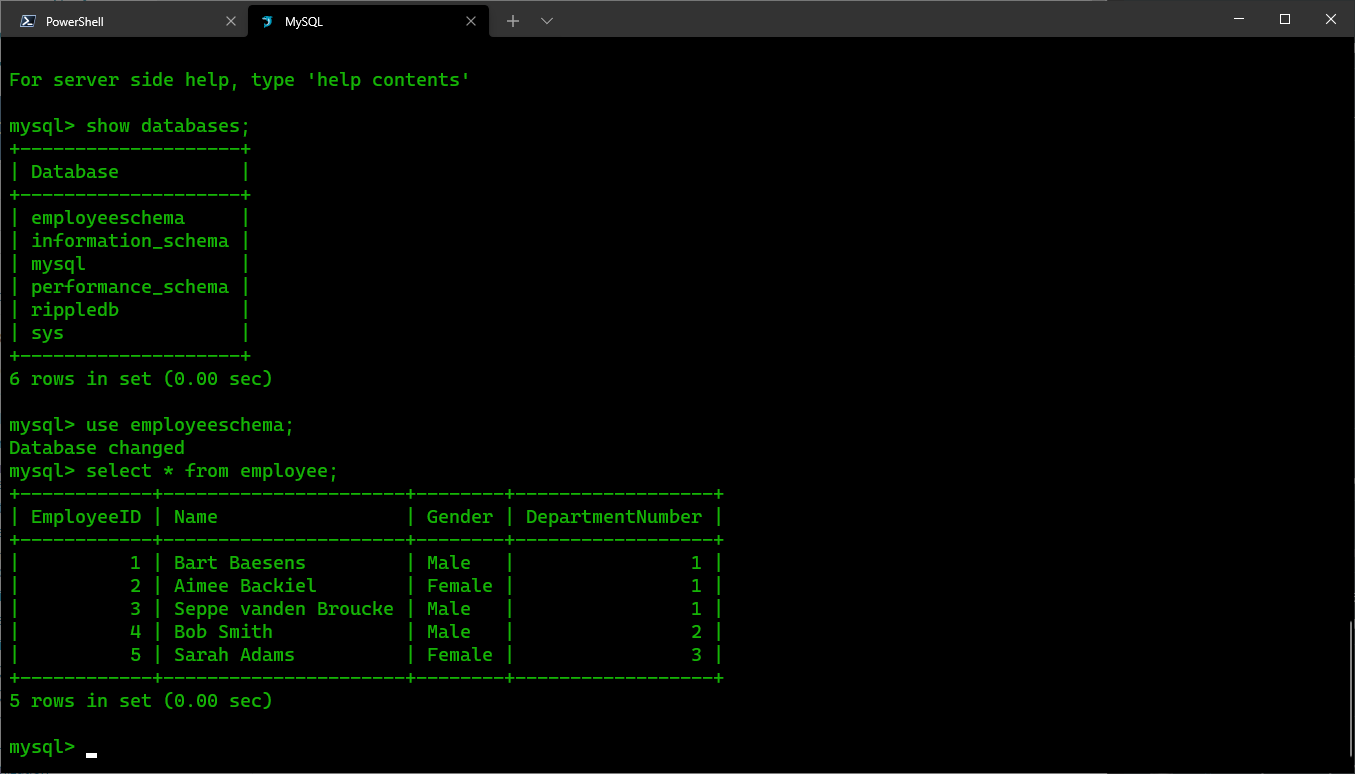Click the rippledb database name
Screen dimensions: 1355x774
75,309
